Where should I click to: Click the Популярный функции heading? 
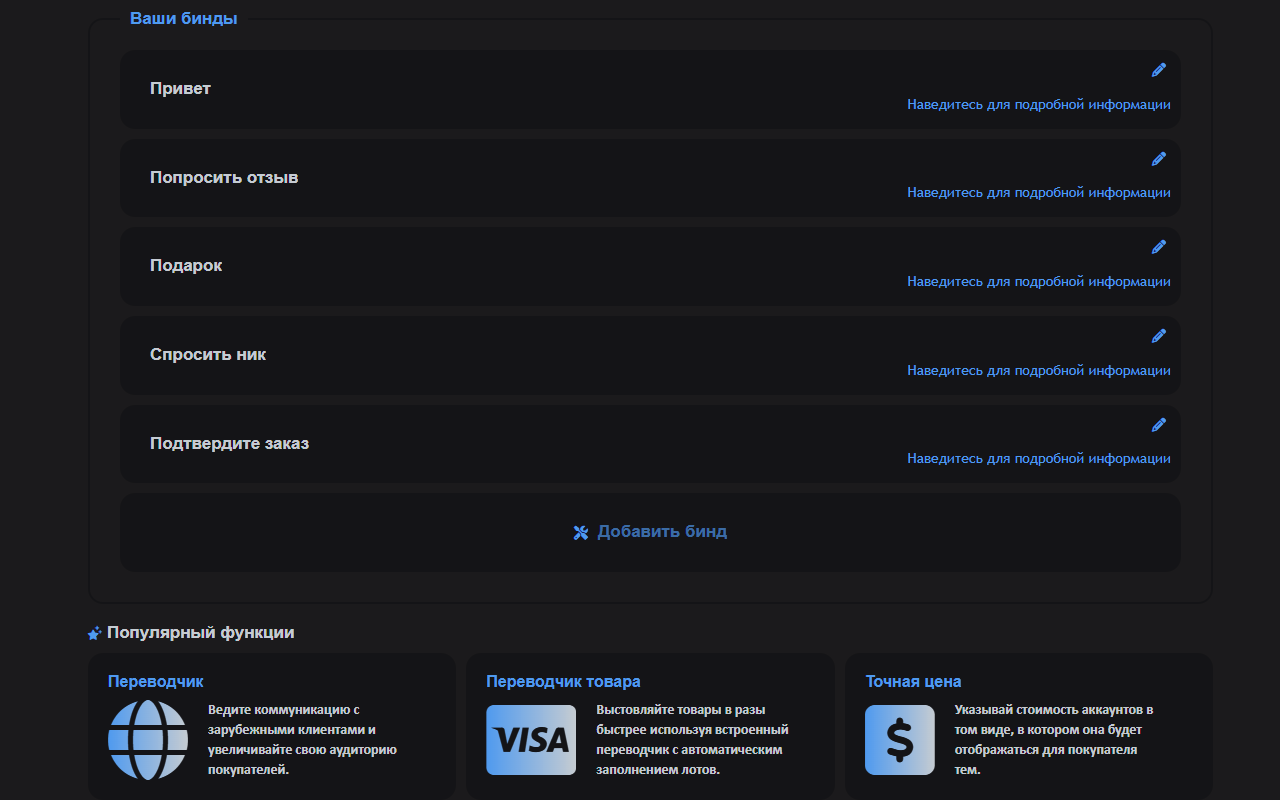(x=201, y=633)
